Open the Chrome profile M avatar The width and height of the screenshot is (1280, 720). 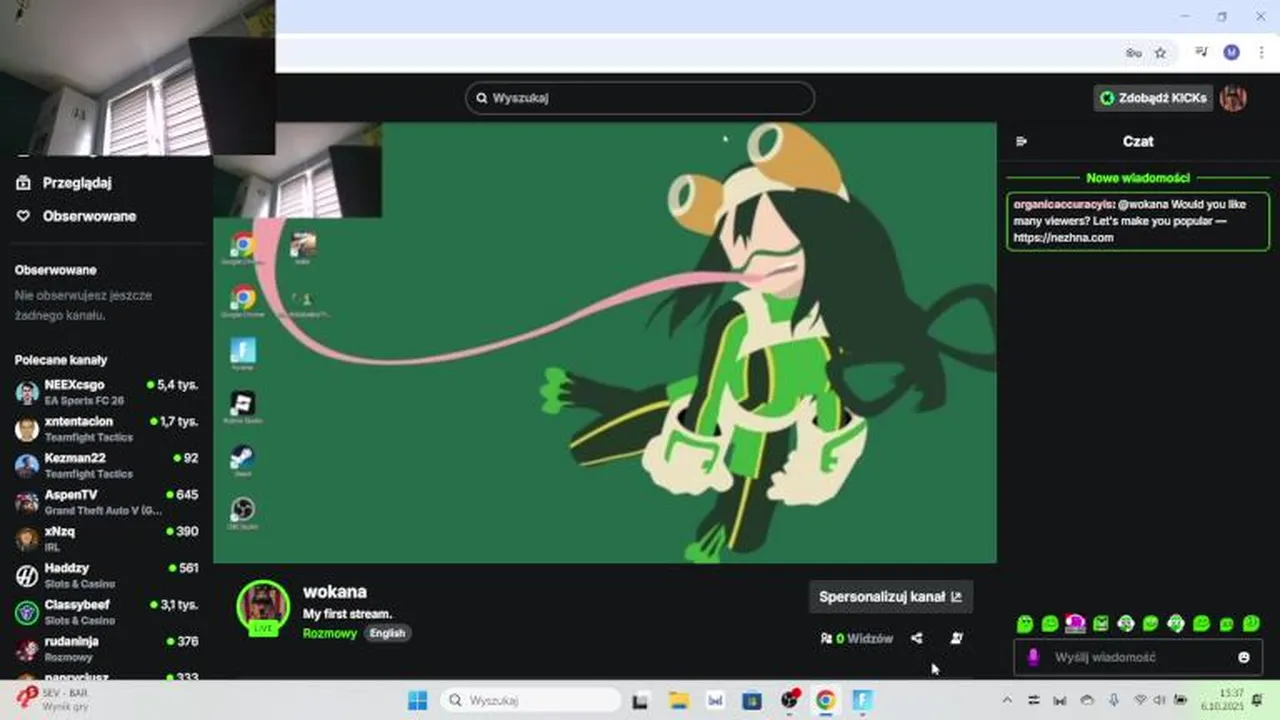point(1231,53)
